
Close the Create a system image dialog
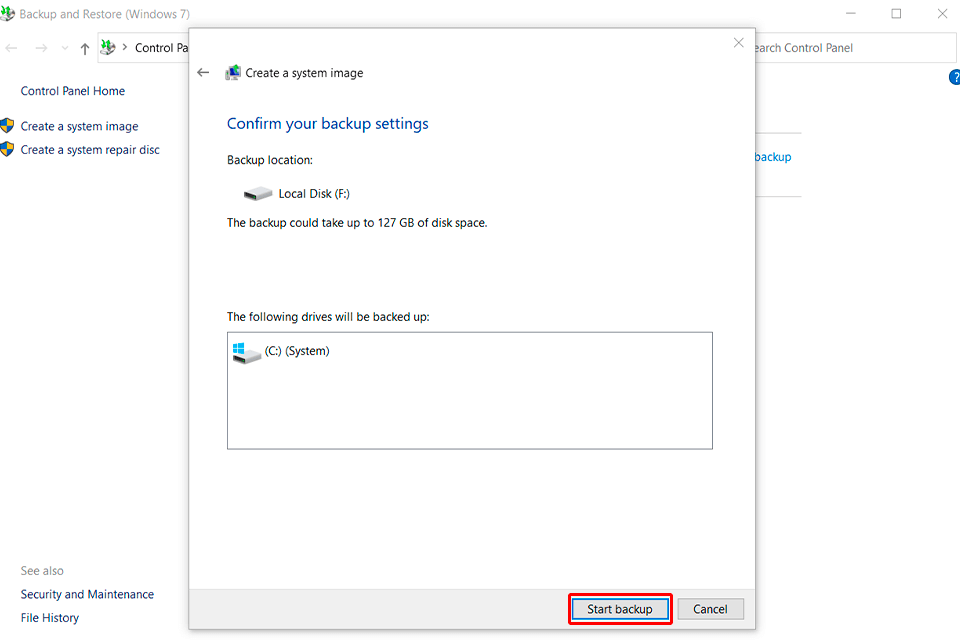coord(738,43)
